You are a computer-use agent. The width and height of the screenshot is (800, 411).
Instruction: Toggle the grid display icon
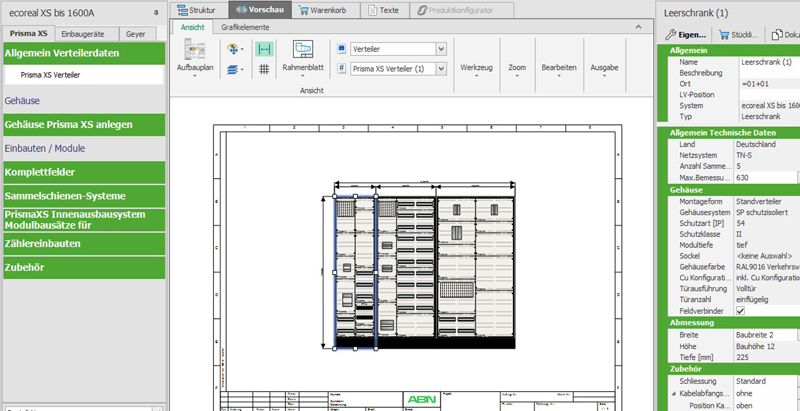click(264, 69)
